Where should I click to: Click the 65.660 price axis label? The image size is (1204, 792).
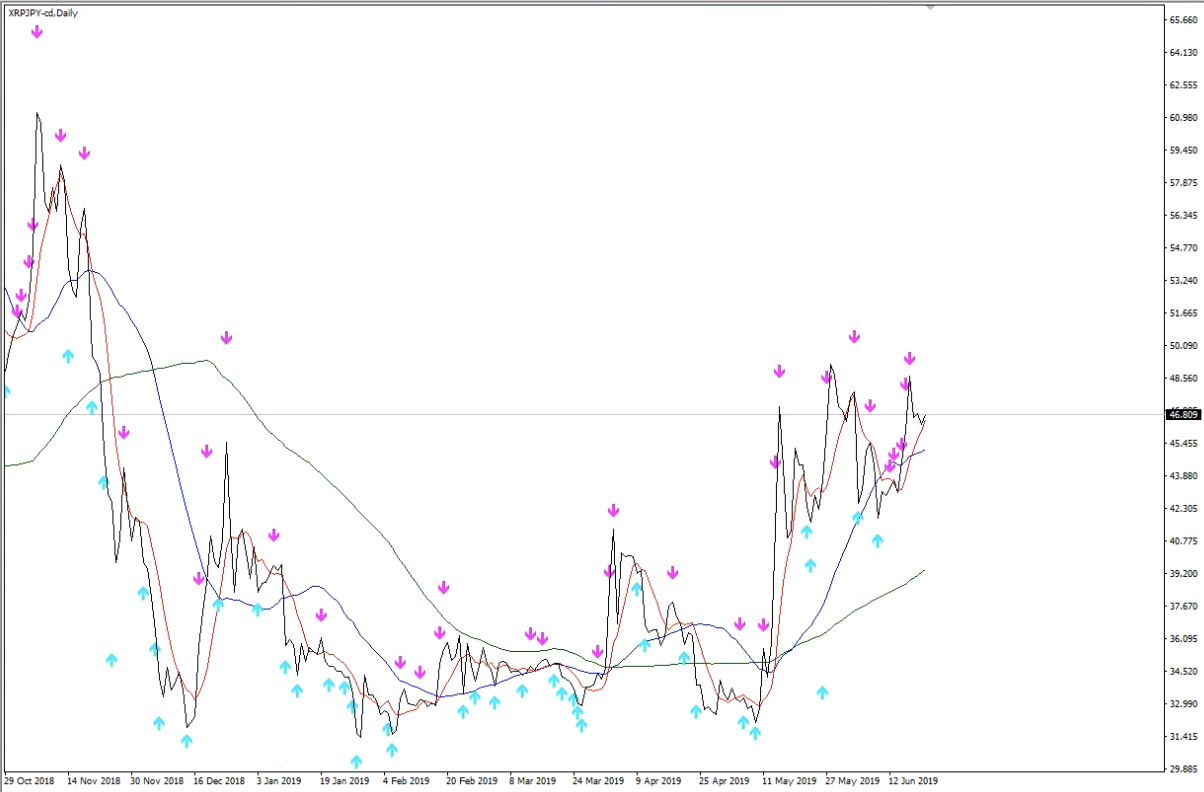[x=1183, y=20]
